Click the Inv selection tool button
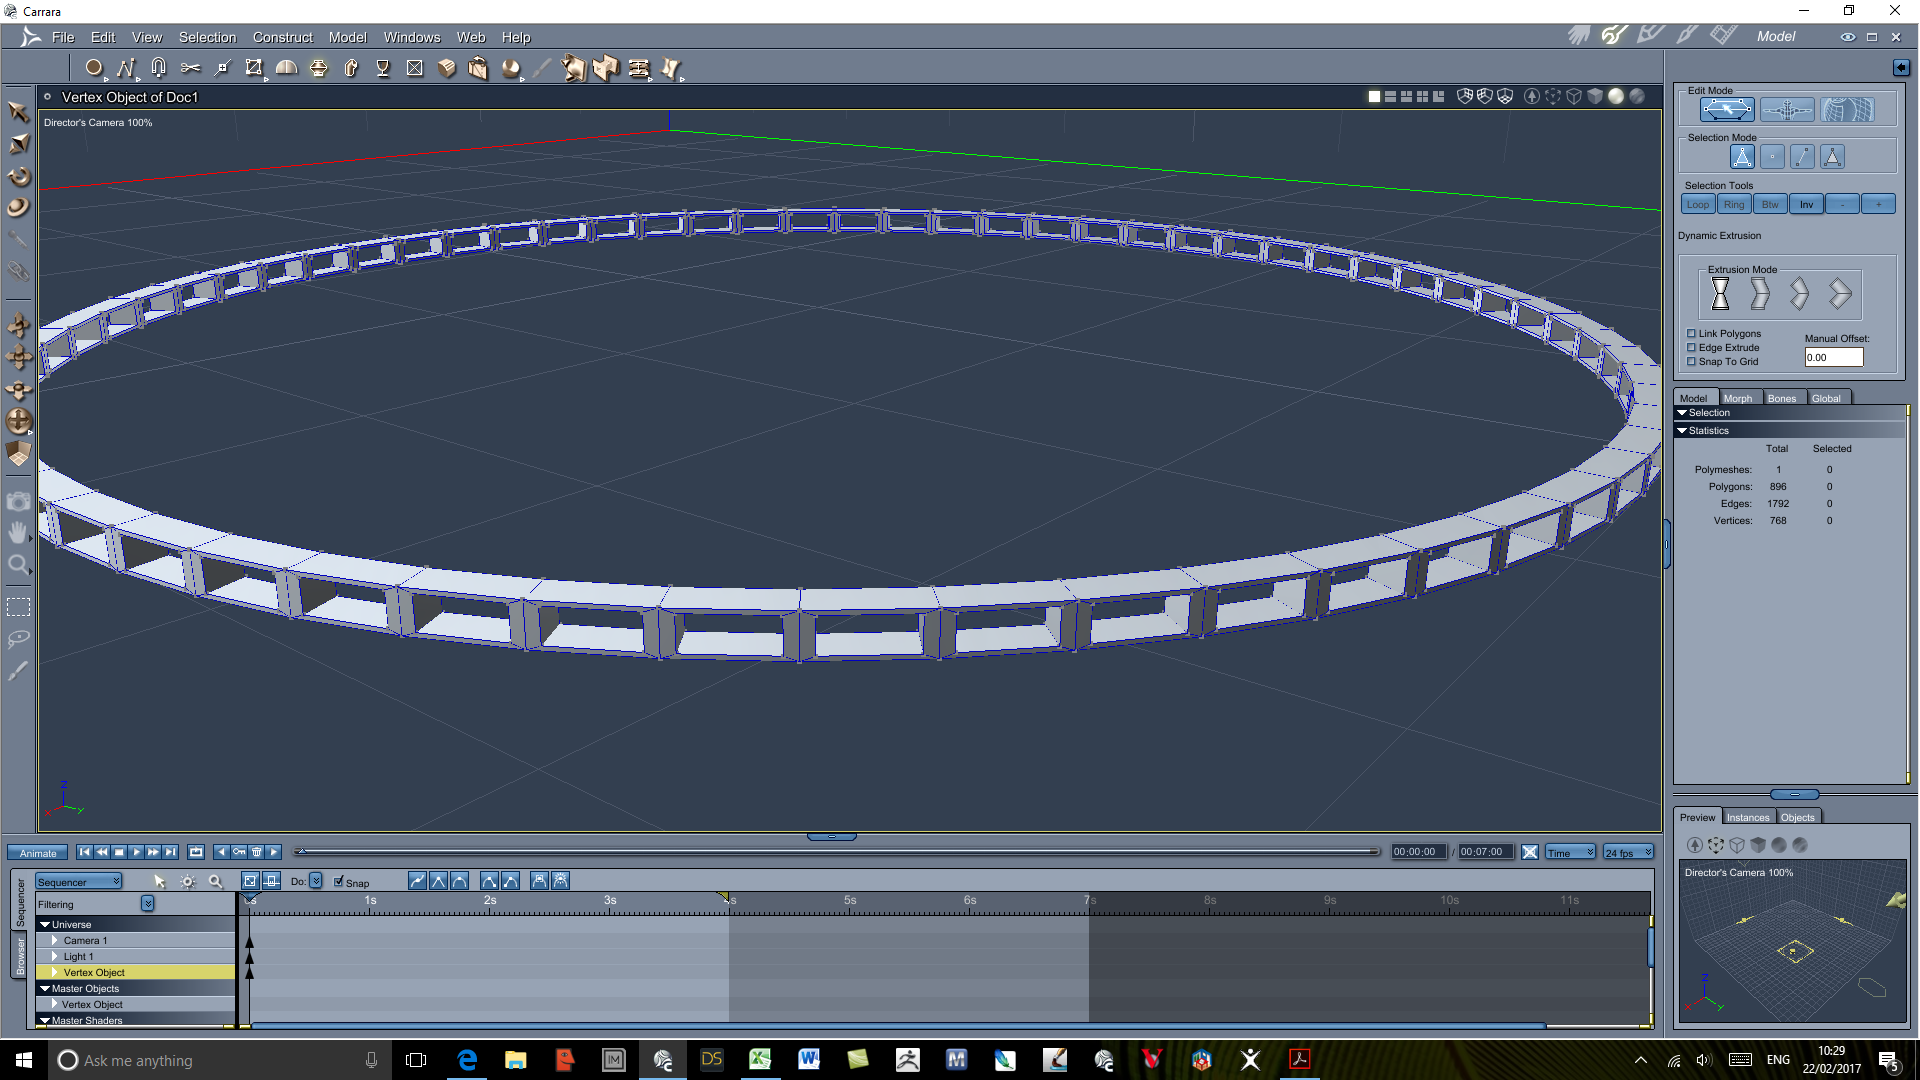Image resolution: width=1920 pixels, height=1080 pixels. (1806, 204)
